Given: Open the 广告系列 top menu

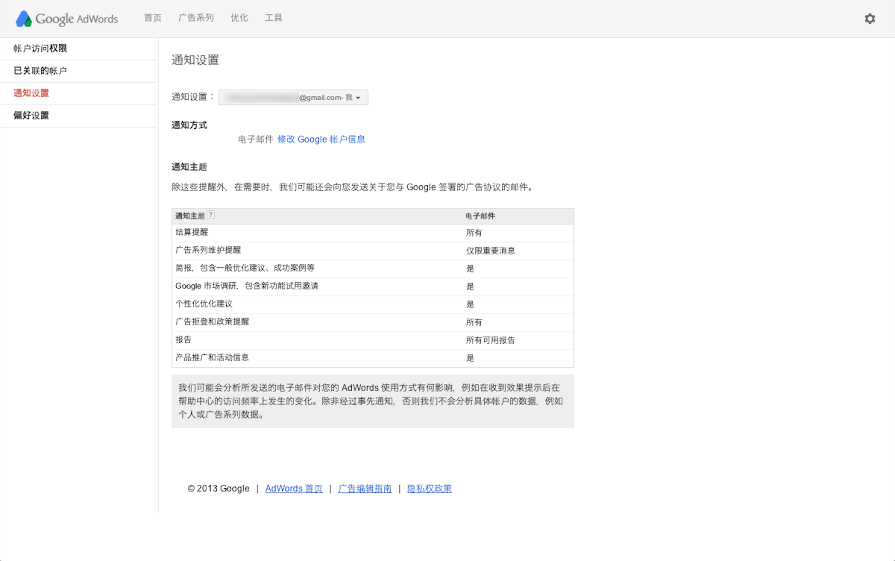Looking at the screenshot, I should [196, 18].
